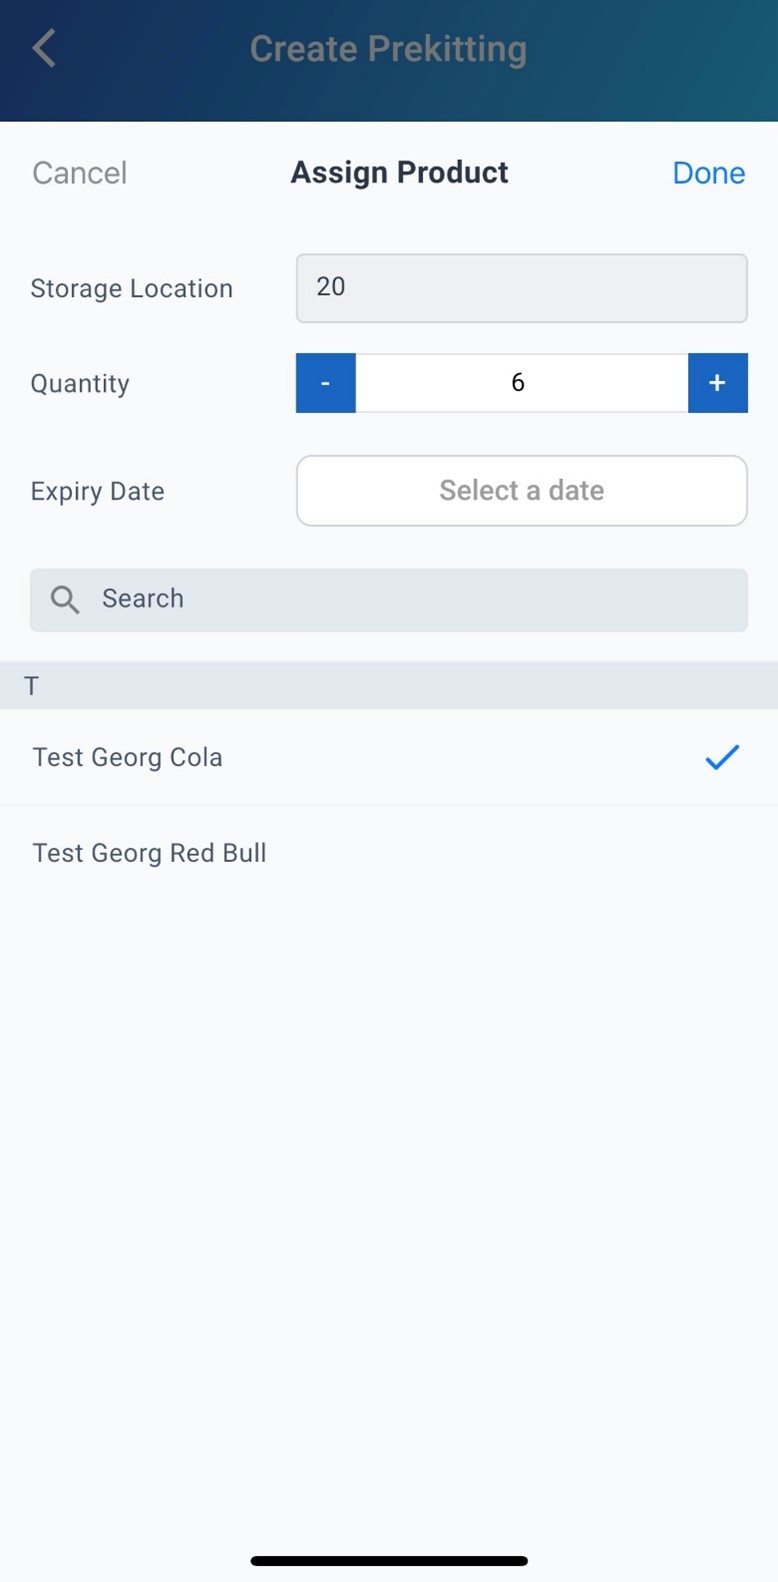This screenshot has width=778, height=1582.
Task: Select the Test Georg Cola product name
Action: coord(127,757)
